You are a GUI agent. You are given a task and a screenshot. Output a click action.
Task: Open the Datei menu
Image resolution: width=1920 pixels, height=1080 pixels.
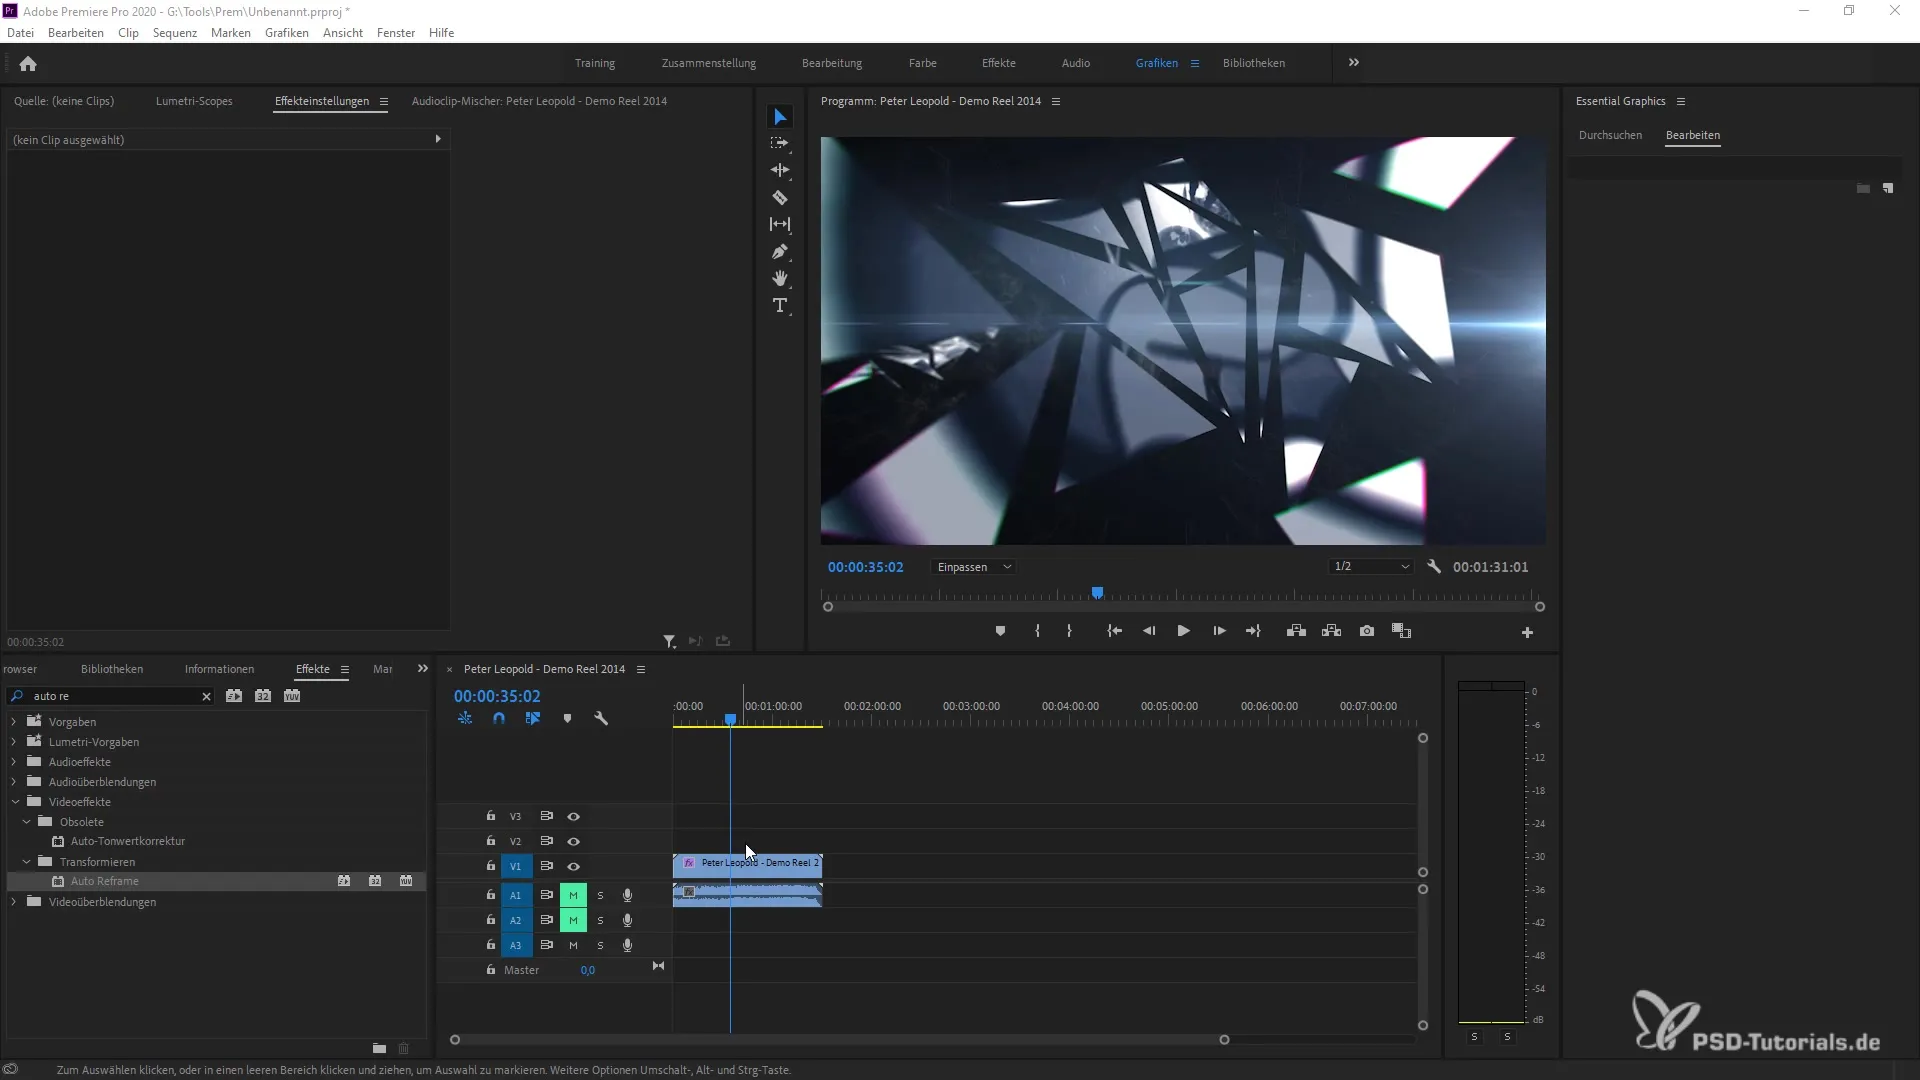tap(20, 33)
